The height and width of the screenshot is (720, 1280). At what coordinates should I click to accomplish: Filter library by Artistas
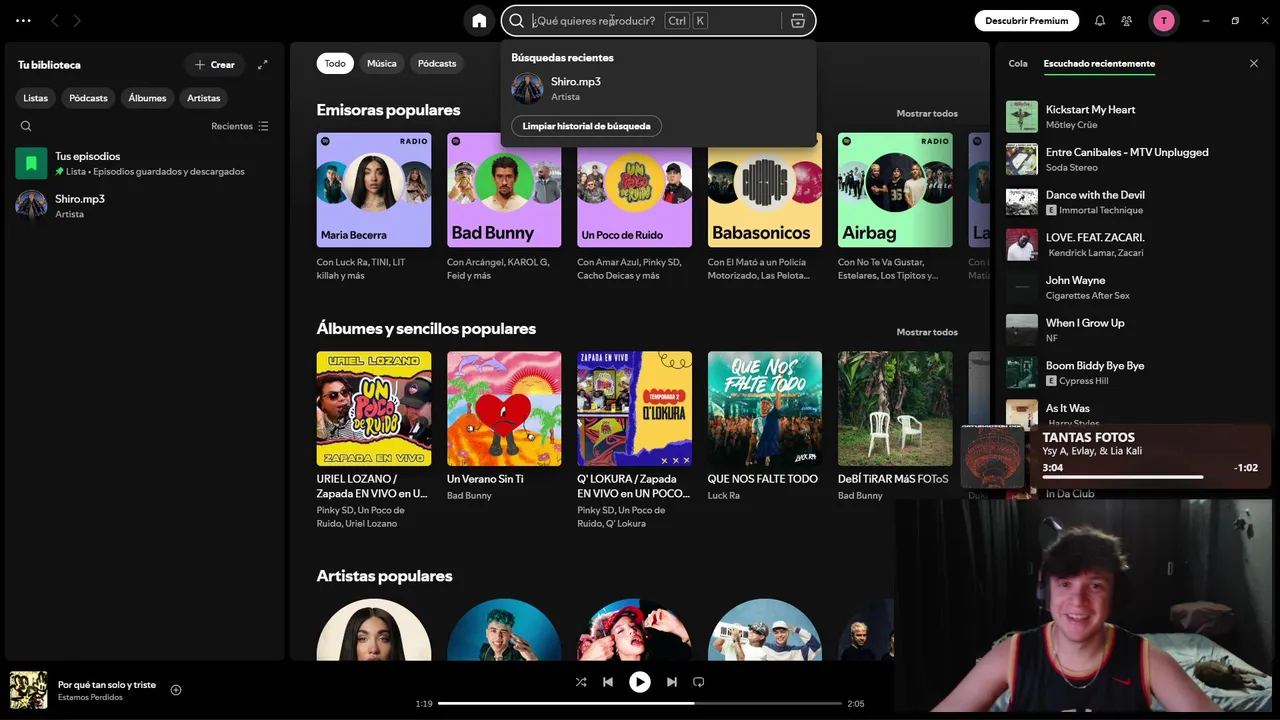tap(204, 98)
